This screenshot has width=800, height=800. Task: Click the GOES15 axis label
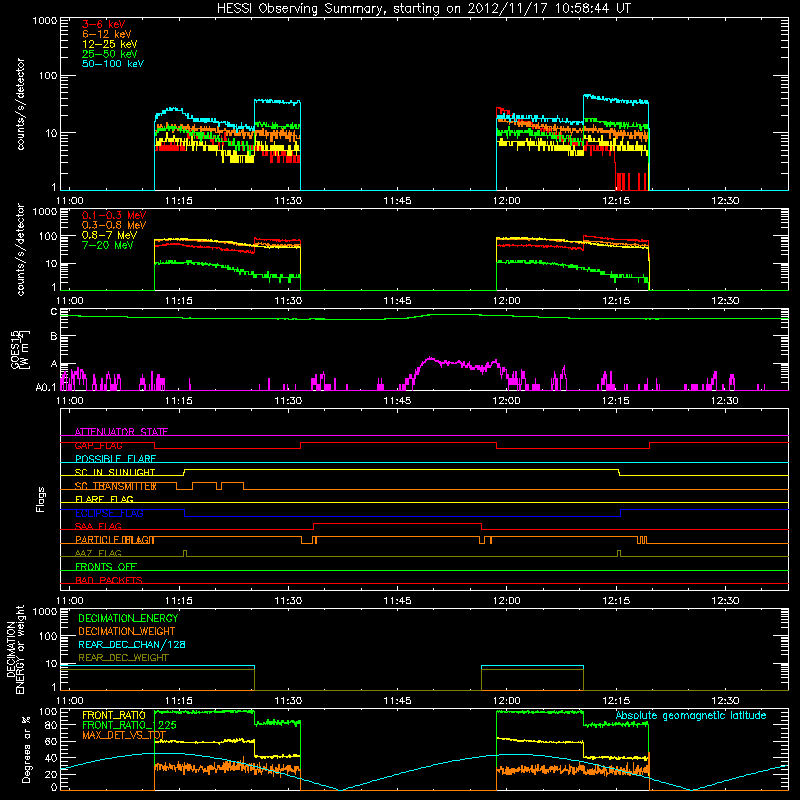[20, 350]
